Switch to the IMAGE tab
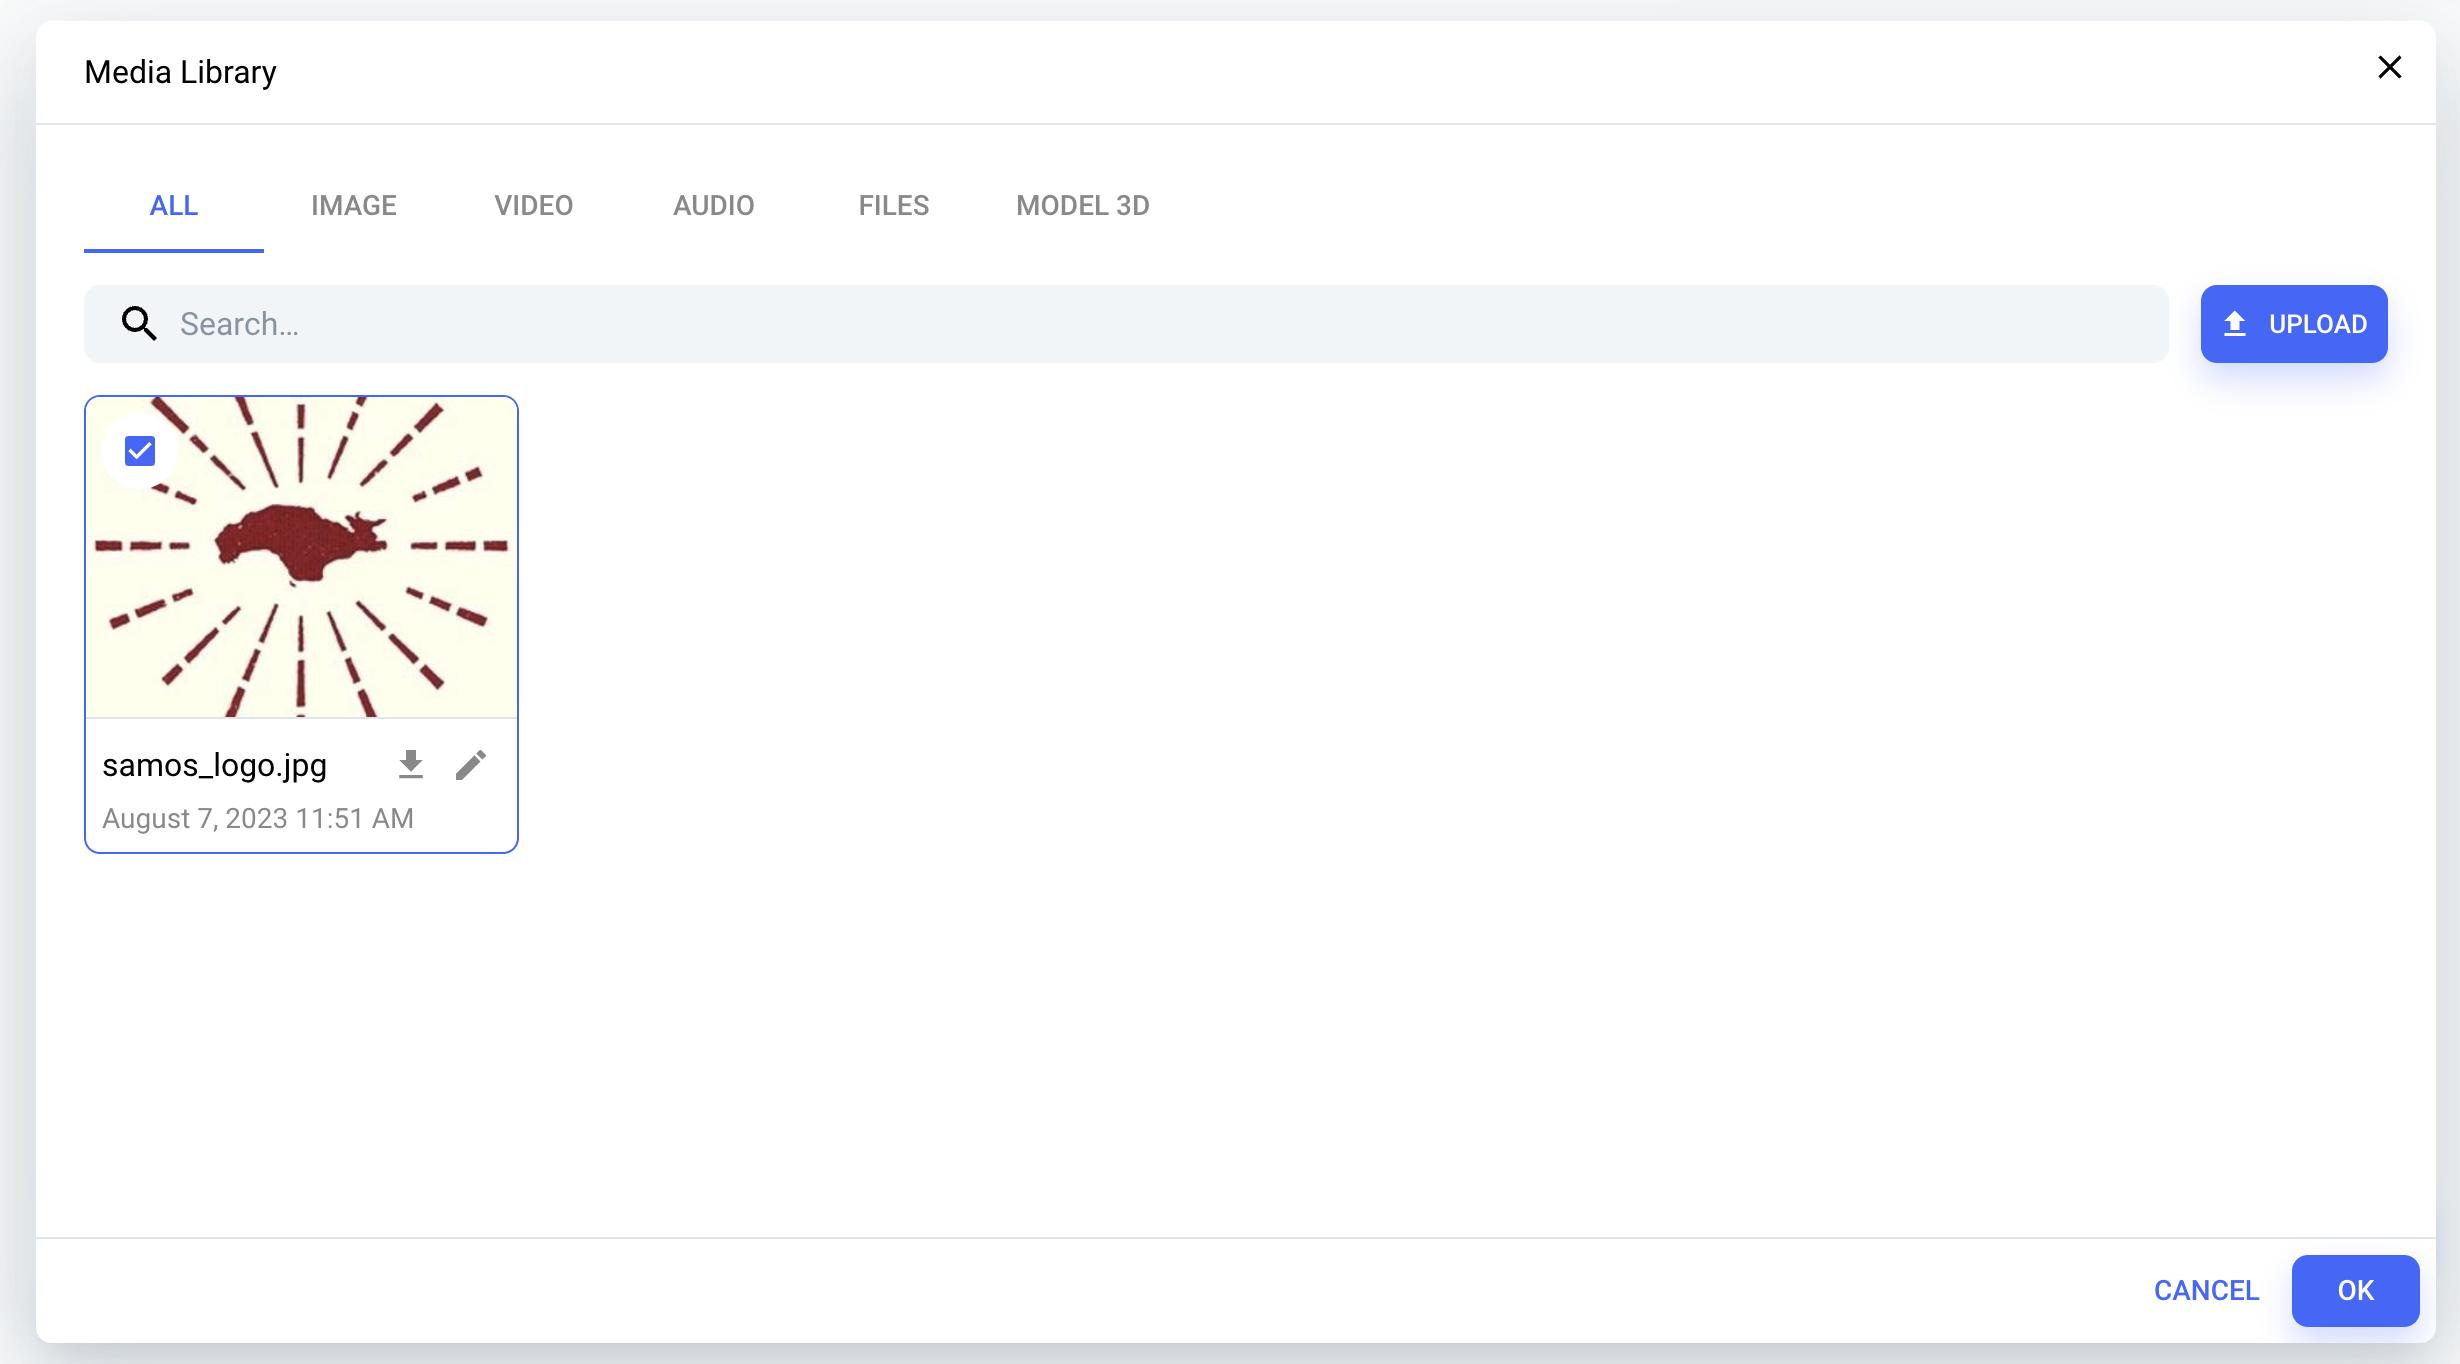This screenshot has width=2460, height=1364. click(x=354, y=205)
